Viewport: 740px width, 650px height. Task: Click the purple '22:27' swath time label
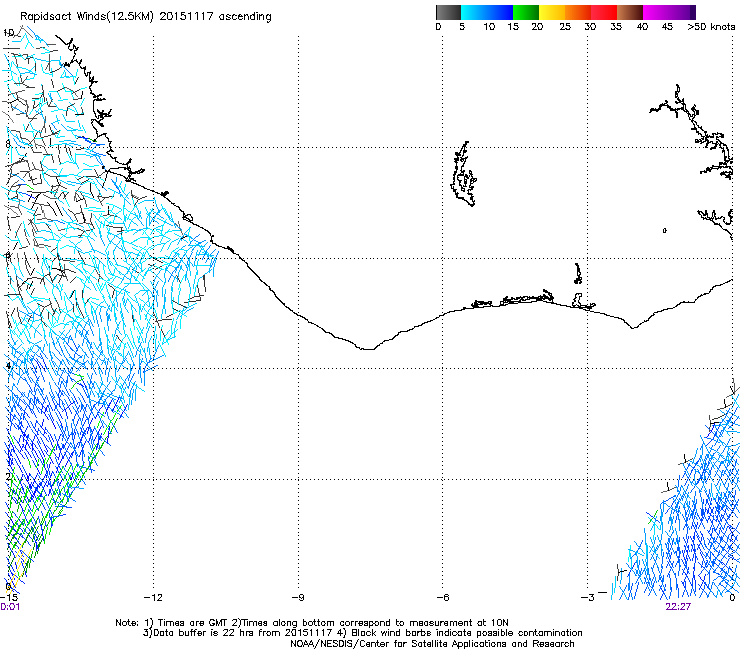pos(678,607)
